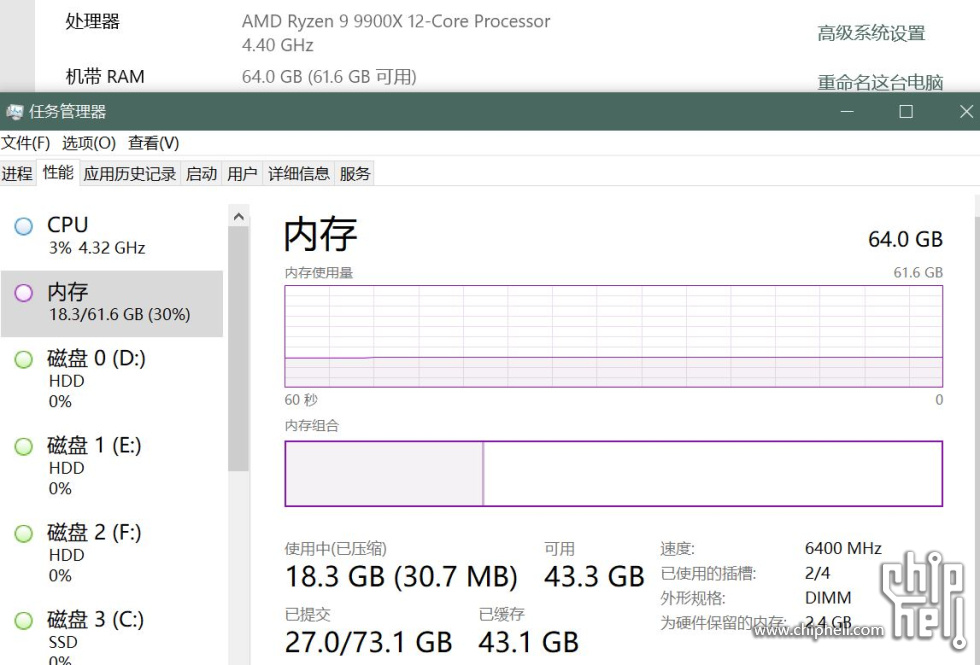The image size is (980, 665).
Task: Click the 61.6 GB graph maximum label
Action: [x=918, y=272]
